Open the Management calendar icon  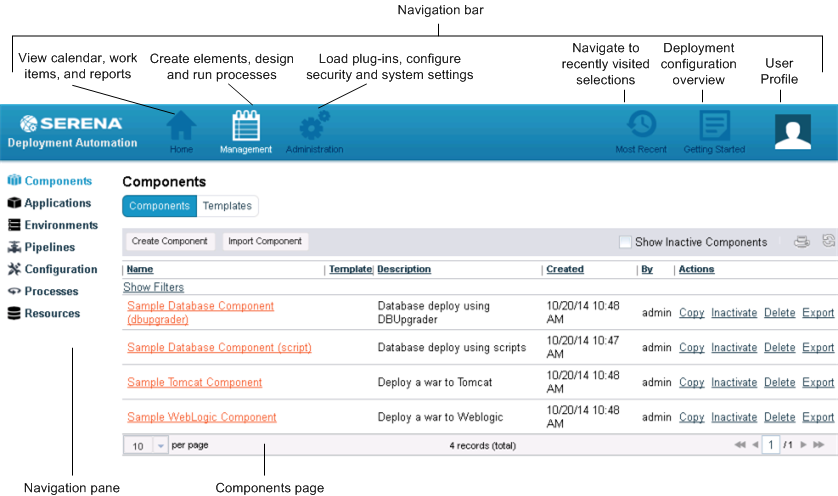pos(245,127)
